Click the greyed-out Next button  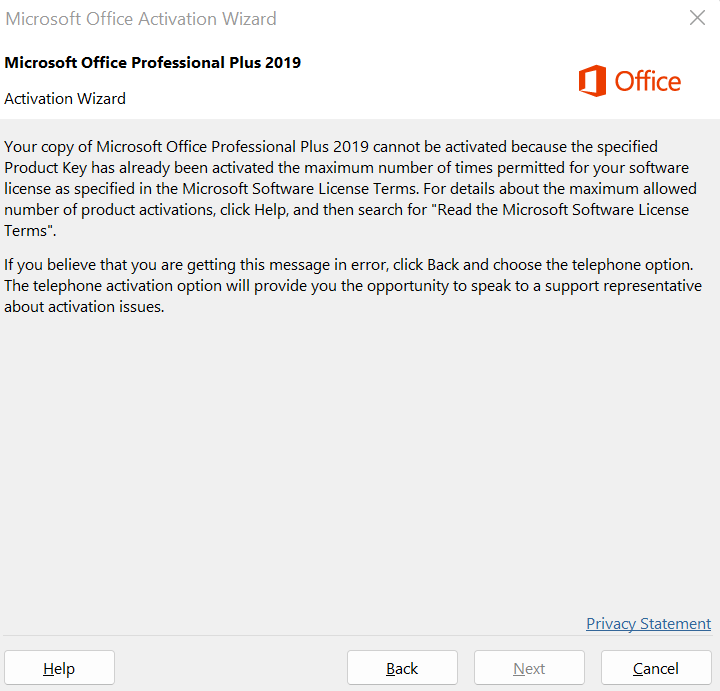click(529, 668)
